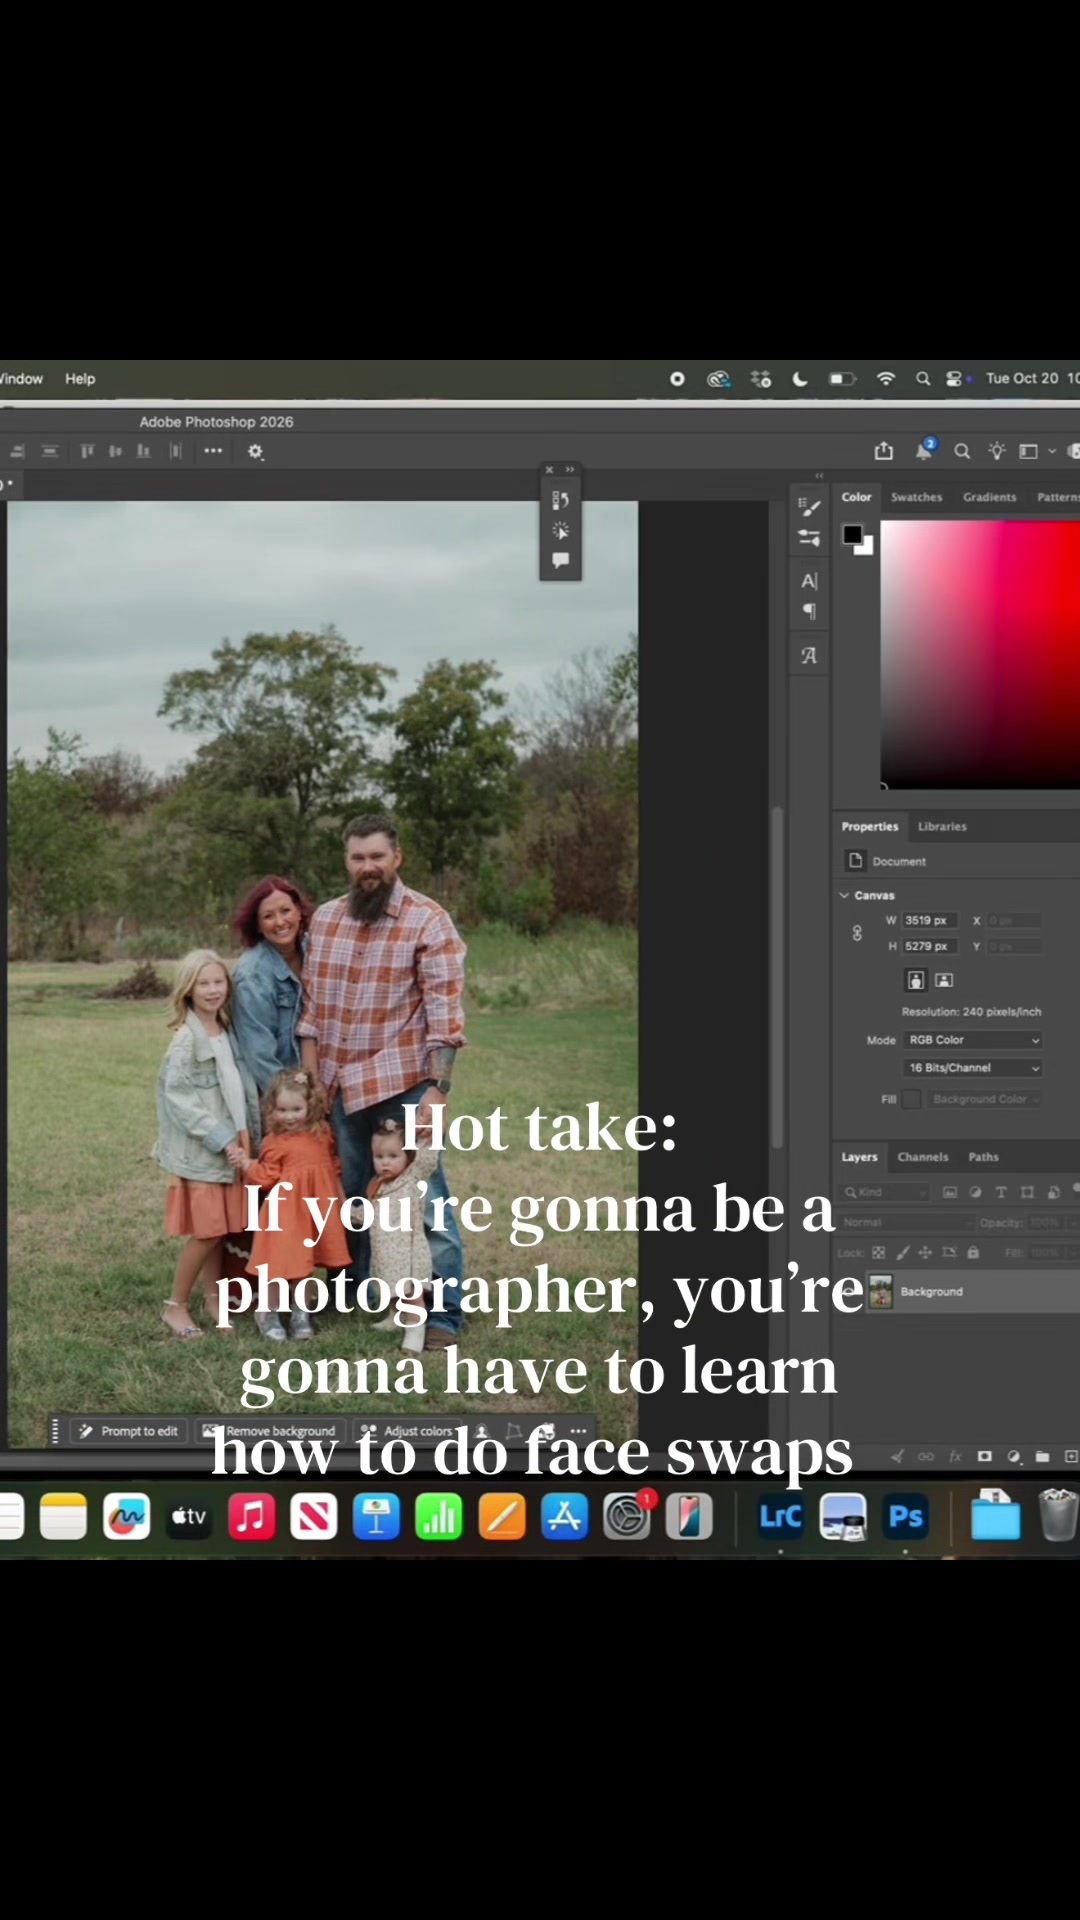
Task: Click the foreground color swatch
Action: point(852,534)
